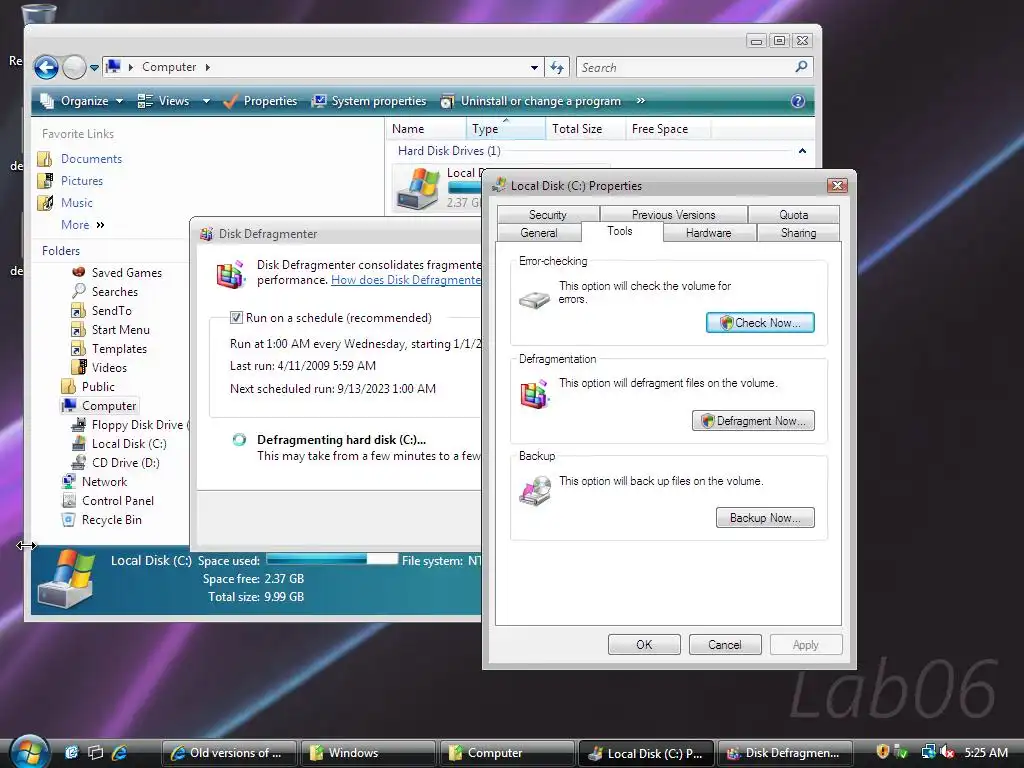Screen dimensions: 1024x768
Task: Select Start Menu in folder tree
Action: (x=120, y=330)
